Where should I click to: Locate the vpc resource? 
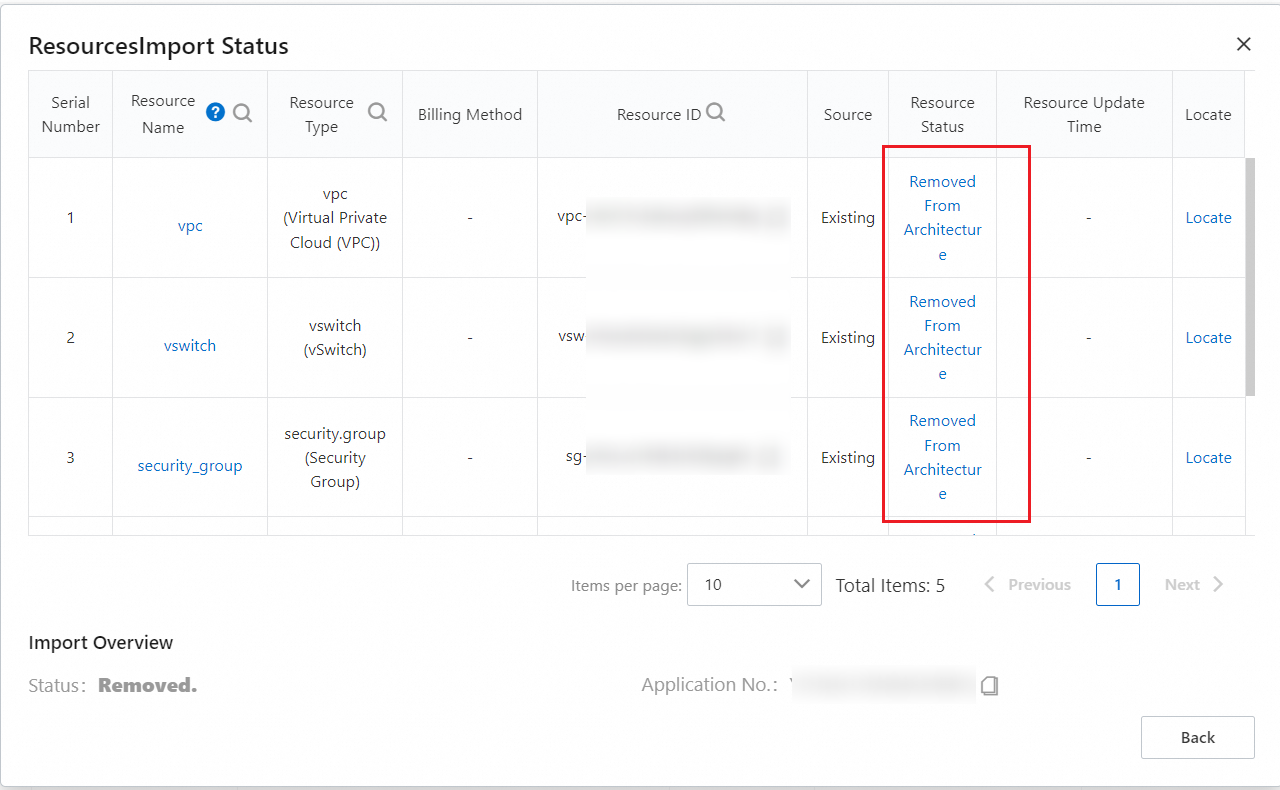click(1208, 218)
